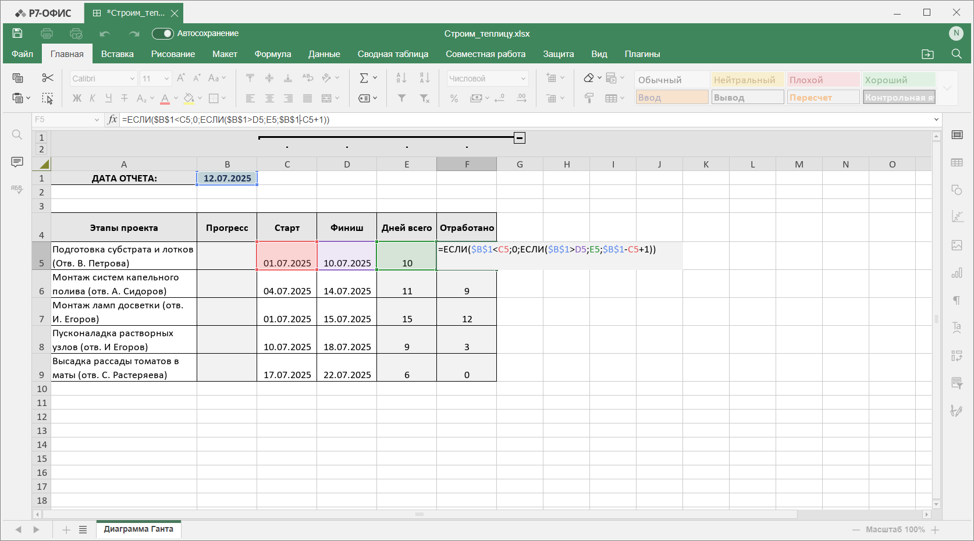Apply the Хороший cell style
974x541 pixels.
[x=898, y=80]
